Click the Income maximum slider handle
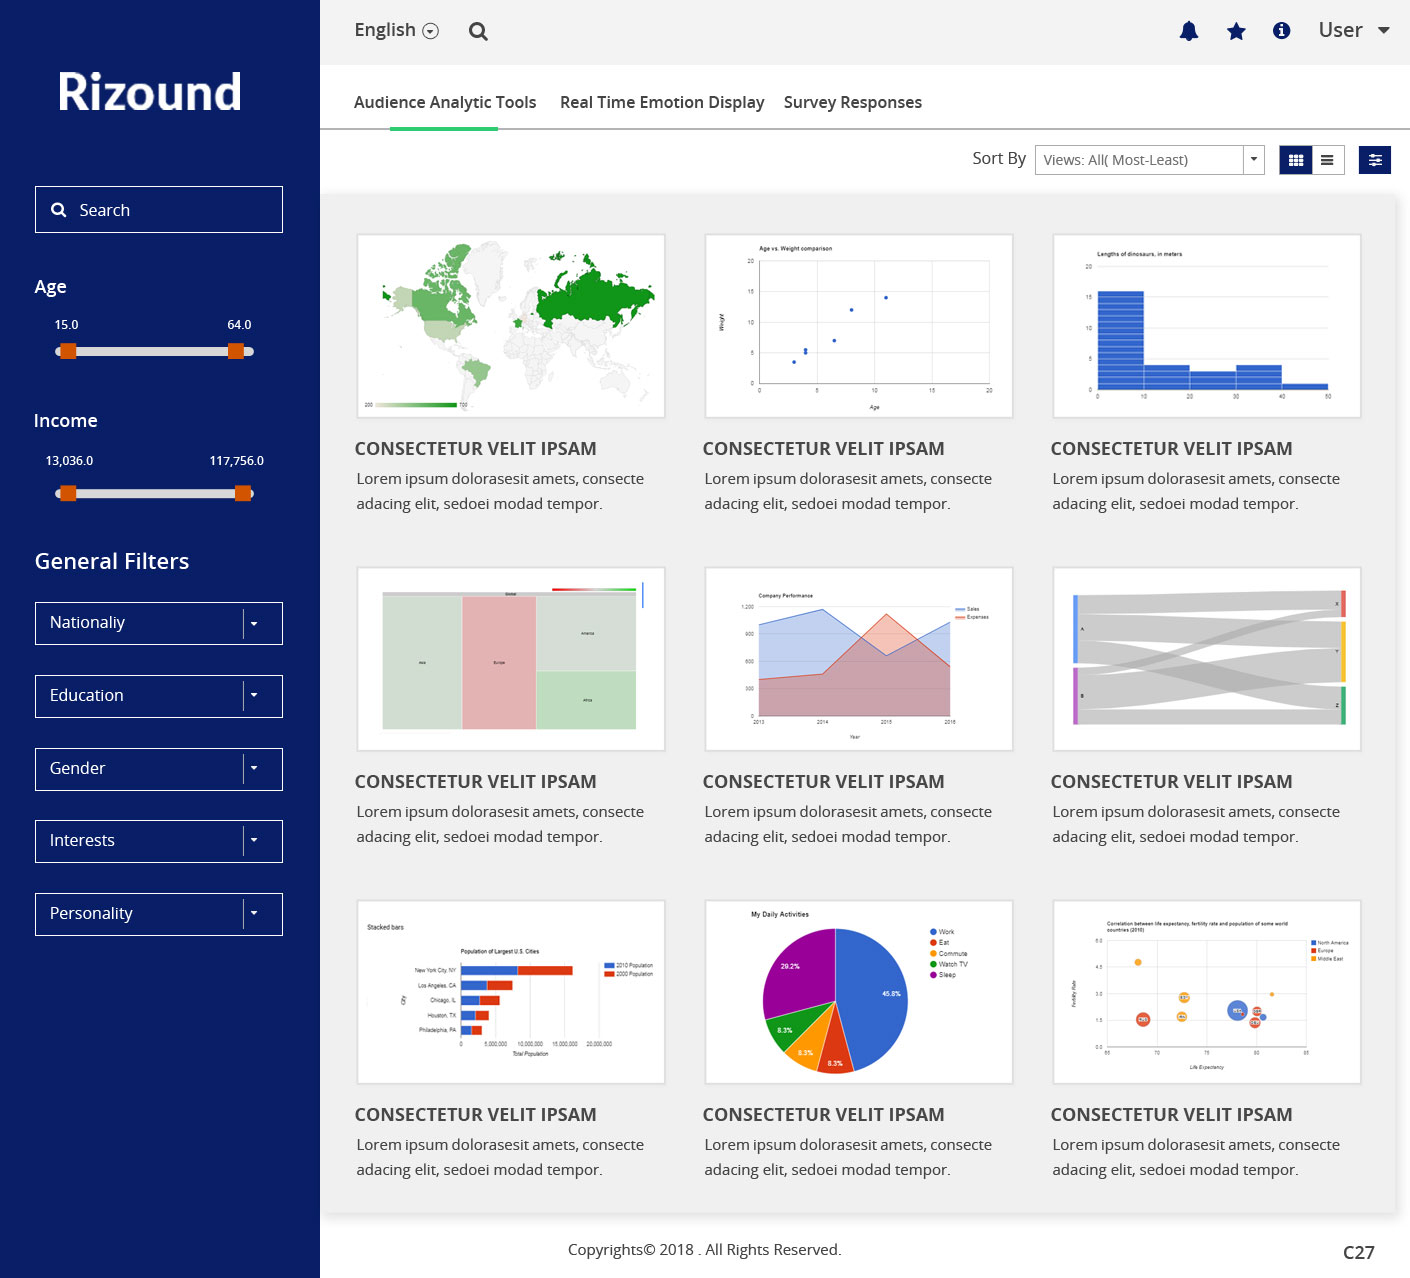The height and width of the screenshot is (1278, 1410). 243,493
